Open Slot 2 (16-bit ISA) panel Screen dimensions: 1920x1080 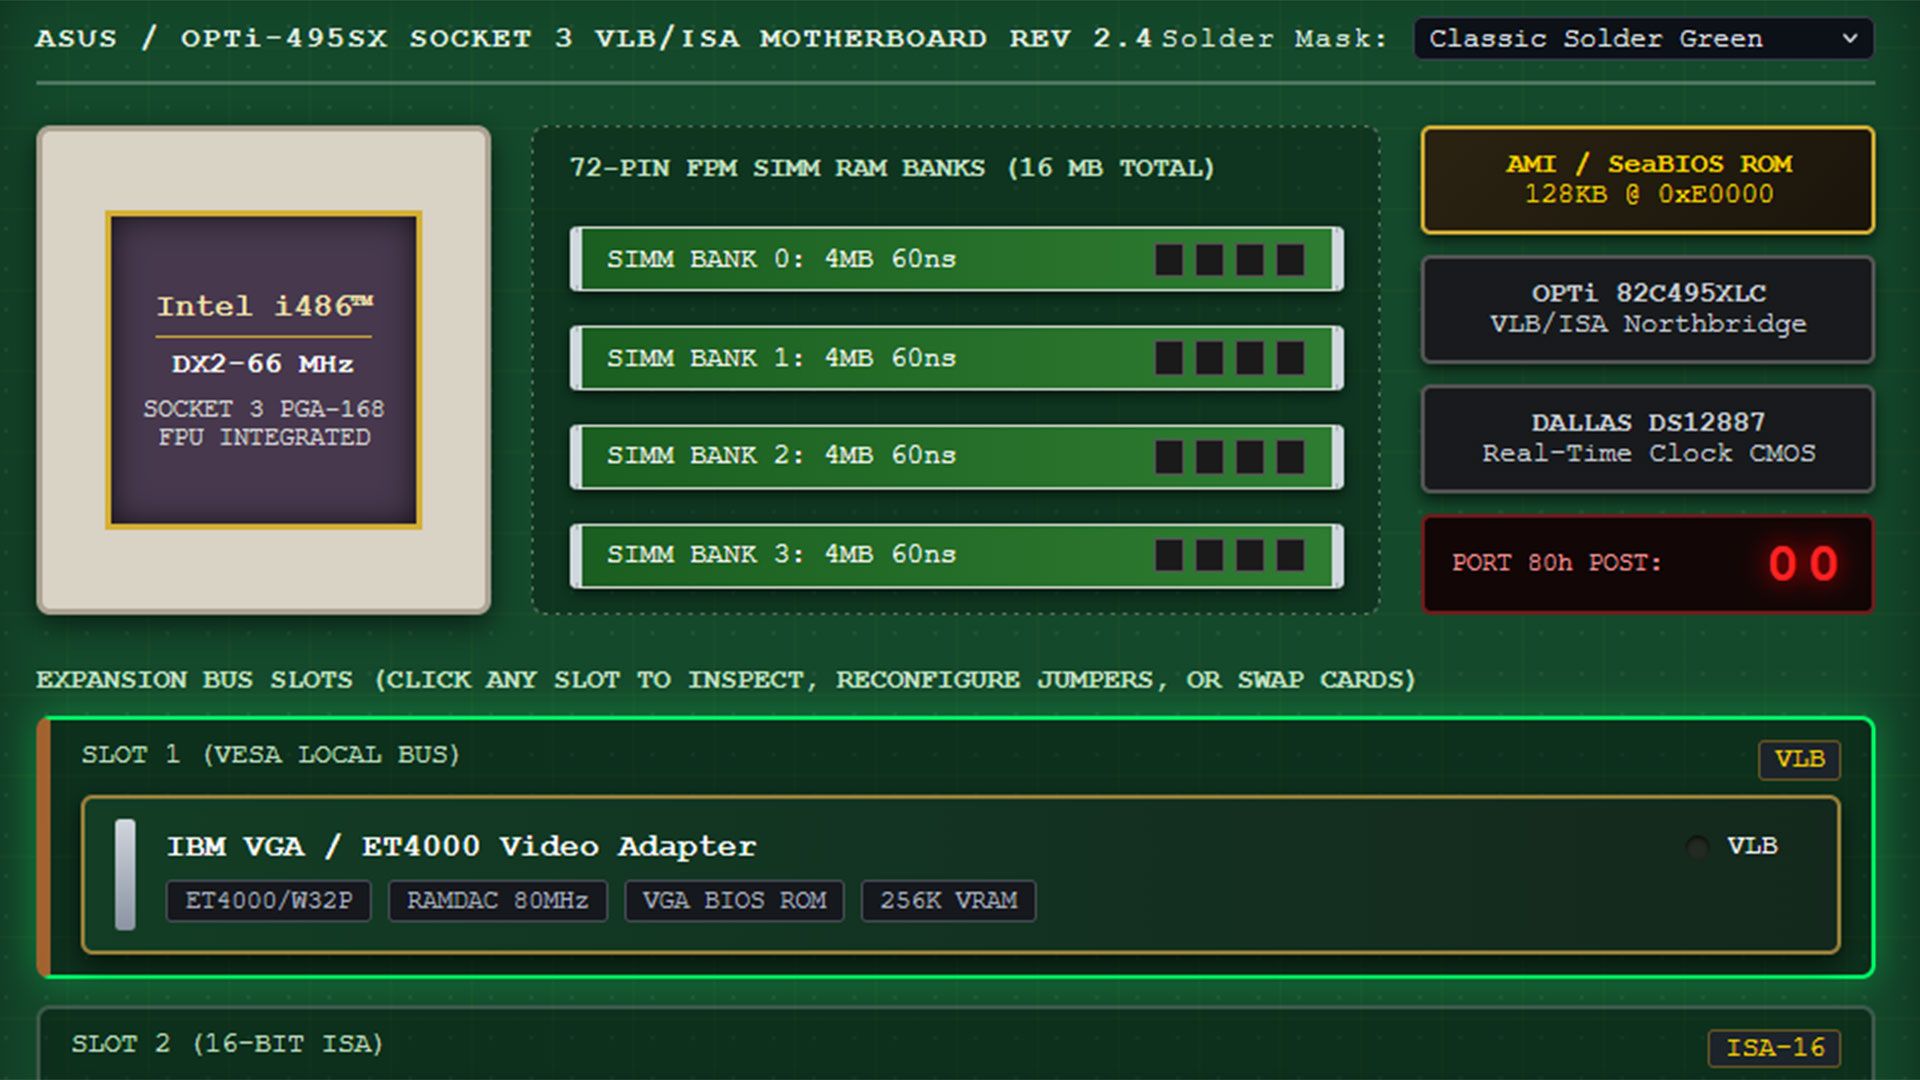click(955, 1043)
